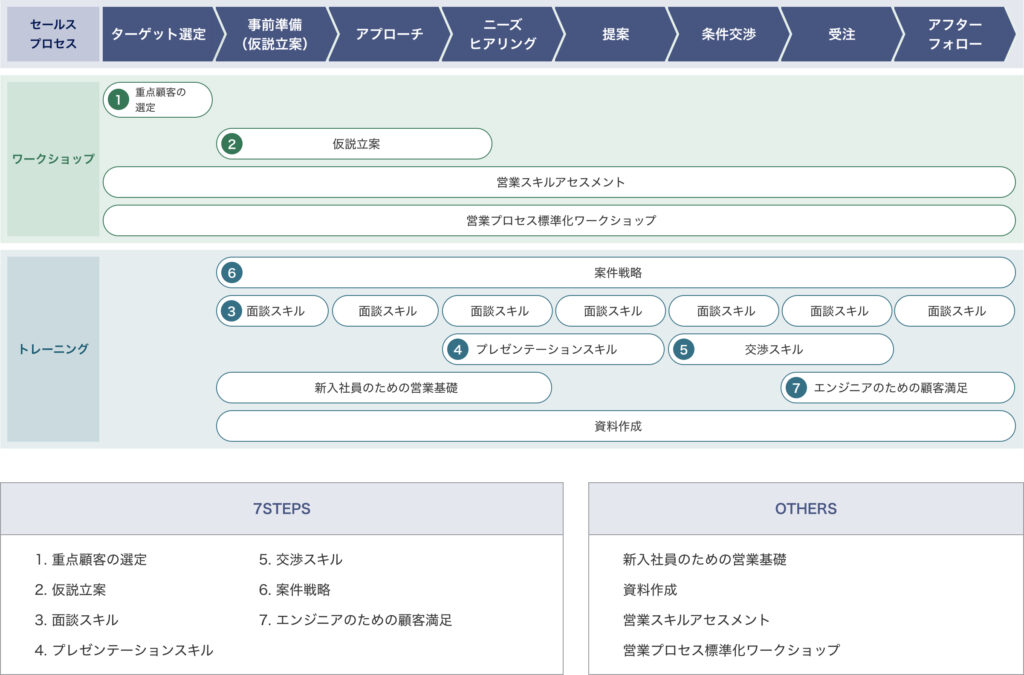
Task: Open the 営業プロセス標準化ワークショップ bar
Action: (x=559, y=221)
